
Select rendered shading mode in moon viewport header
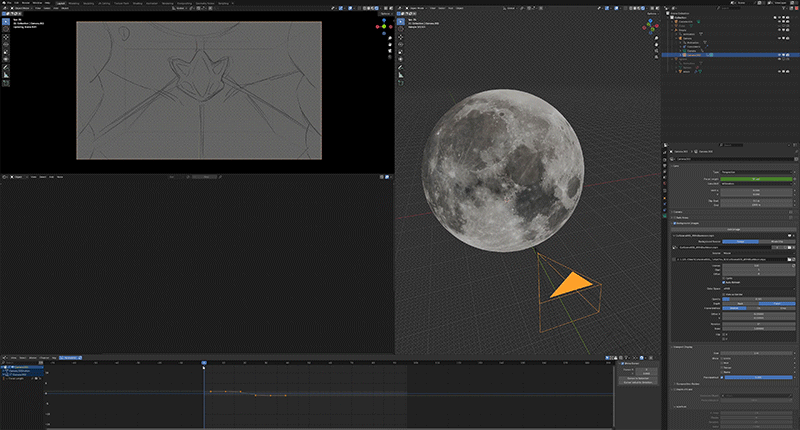pos(643,8)
